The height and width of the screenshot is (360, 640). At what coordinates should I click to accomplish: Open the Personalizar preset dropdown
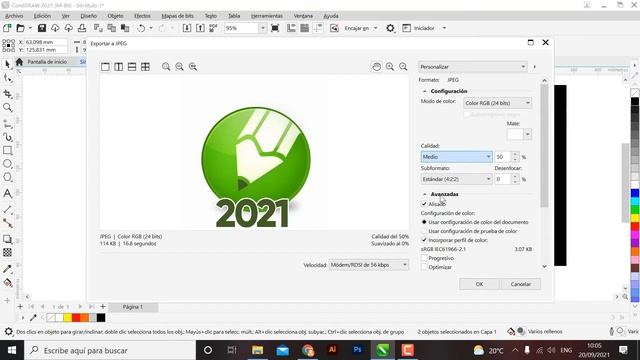pyautogui.click(x=473, y=67)
